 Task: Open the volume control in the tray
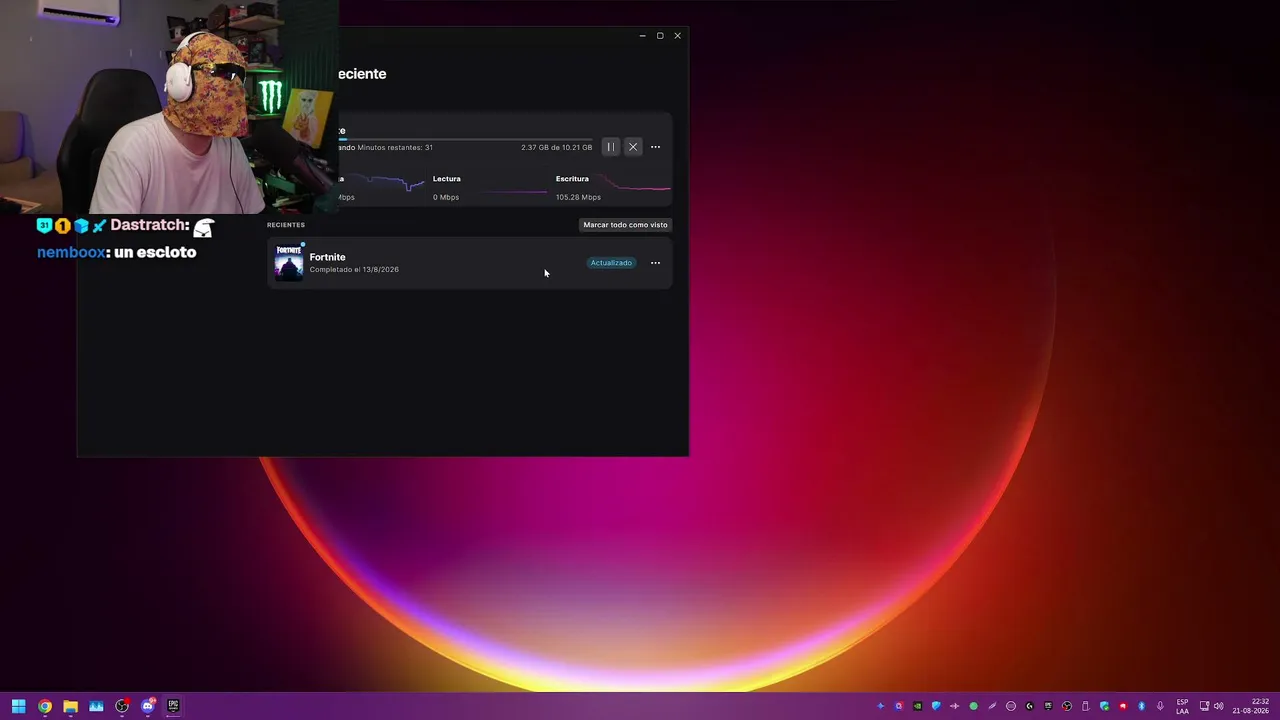click(1218, 706)
